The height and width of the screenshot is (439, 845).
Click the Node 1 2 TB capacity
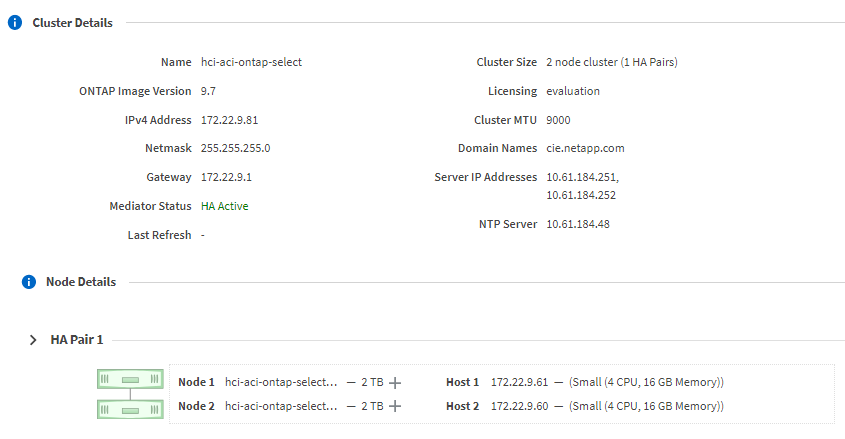click(371, 382)
